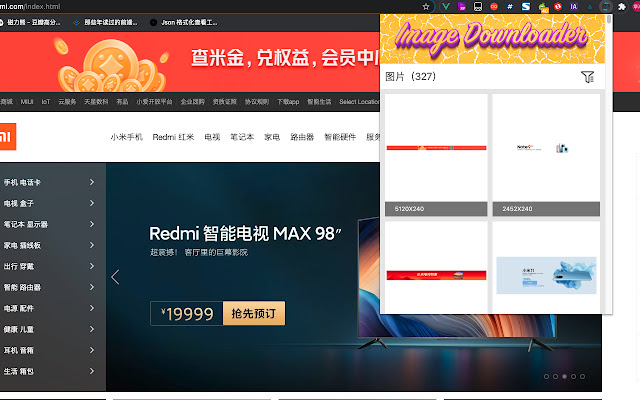
Task: Click the blue S extension icon
Action: click(x=526, y=7)
